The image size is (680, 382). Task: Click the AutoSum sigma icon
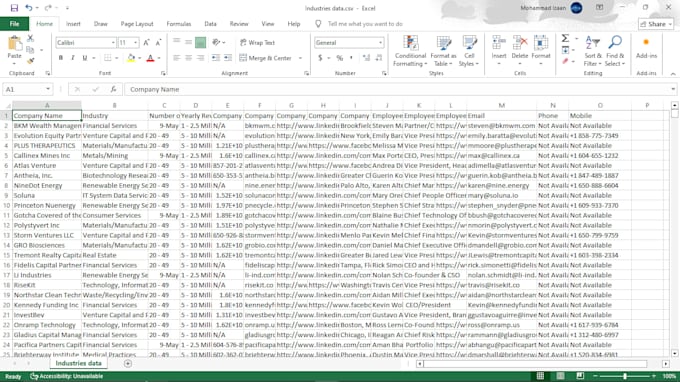[565, 38]
